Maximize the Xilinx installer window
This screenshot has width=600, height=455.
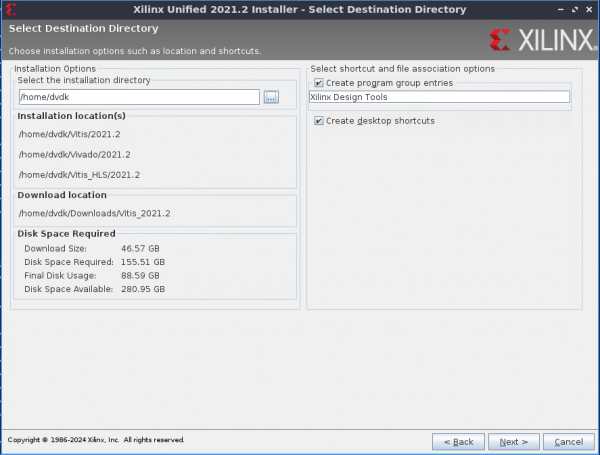click(x=573, y=9)
